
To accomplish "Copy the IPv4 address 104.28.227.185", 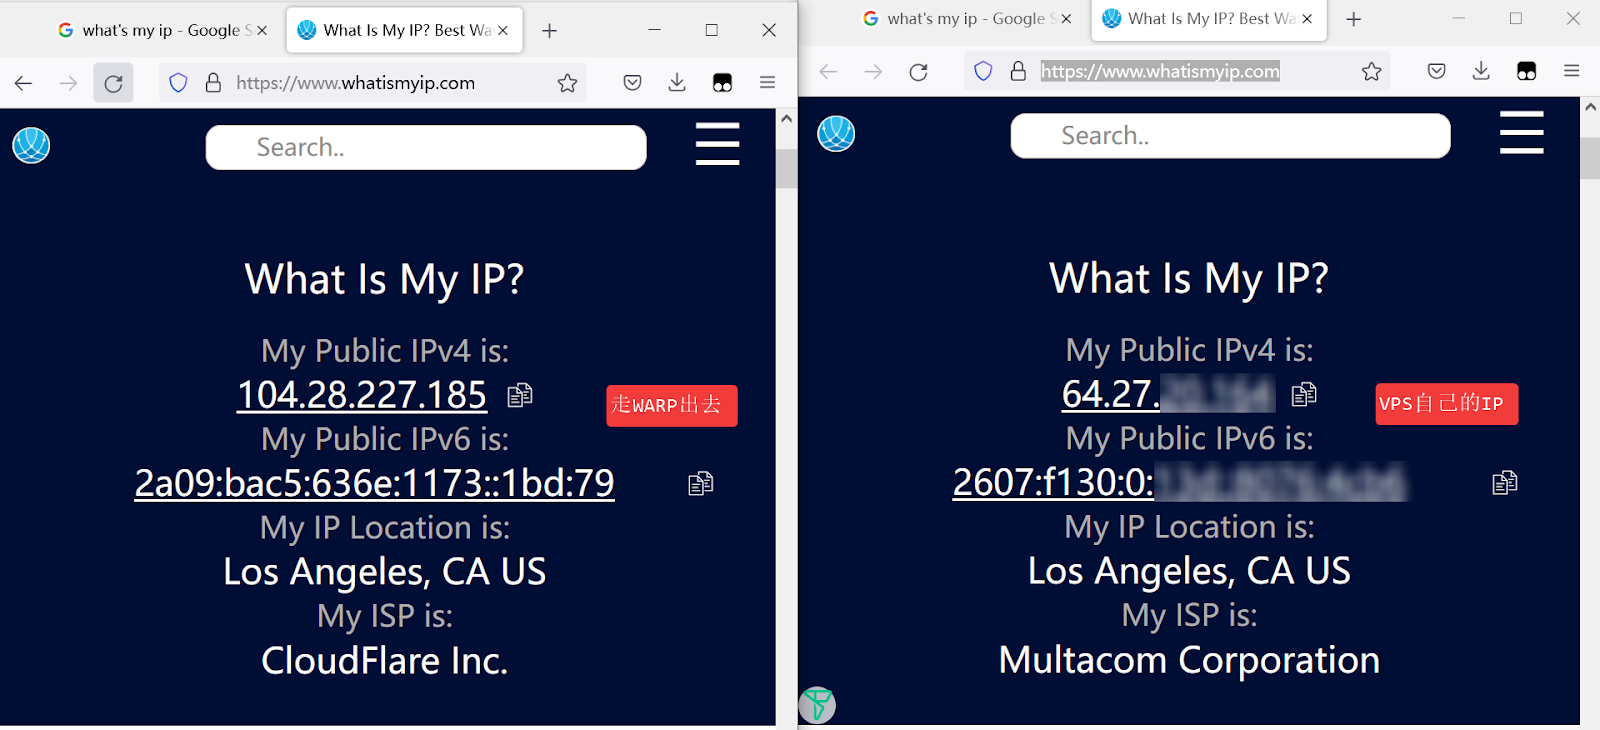I will click(520, 396).
